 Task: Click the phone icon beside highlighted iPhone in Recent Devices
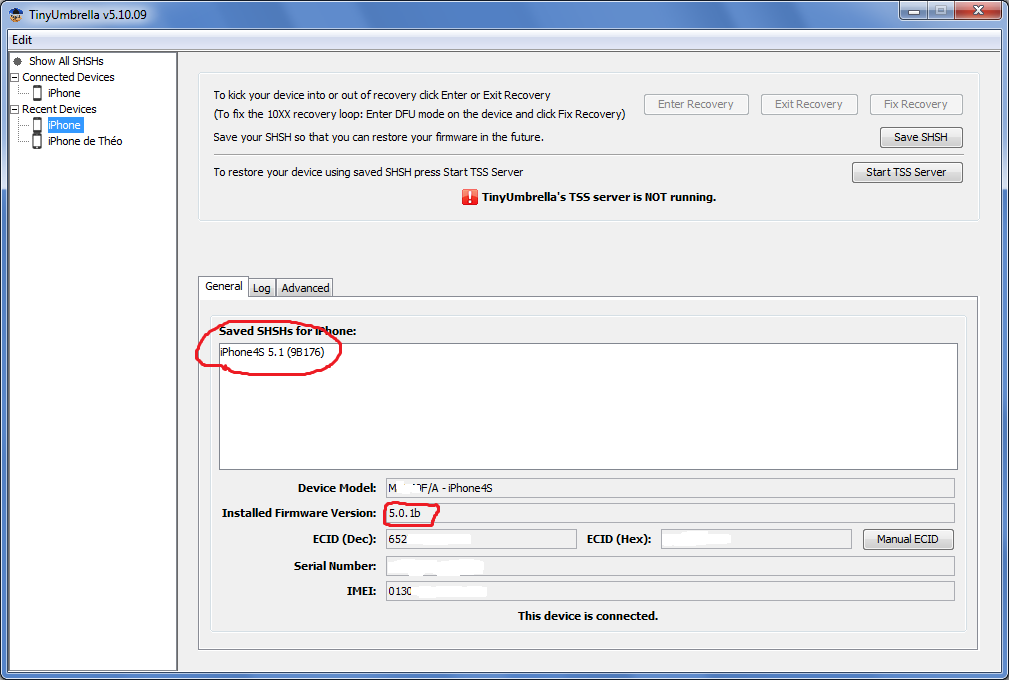pos(37,125)
